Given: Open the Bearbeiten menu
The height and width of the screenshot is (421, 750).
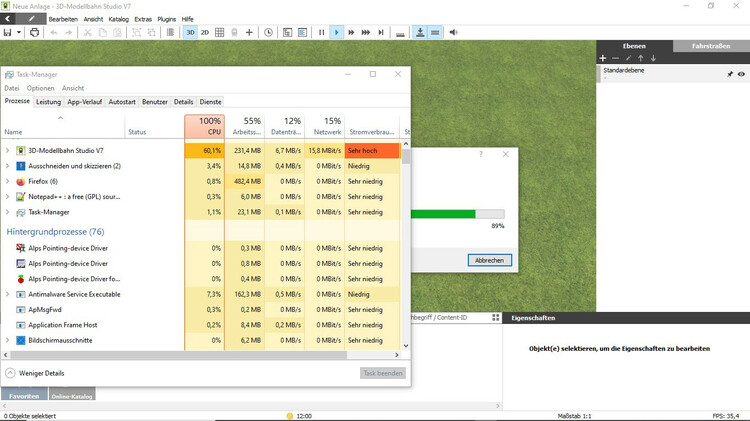Looking at the screenshot, I should (x=63, y=19).
